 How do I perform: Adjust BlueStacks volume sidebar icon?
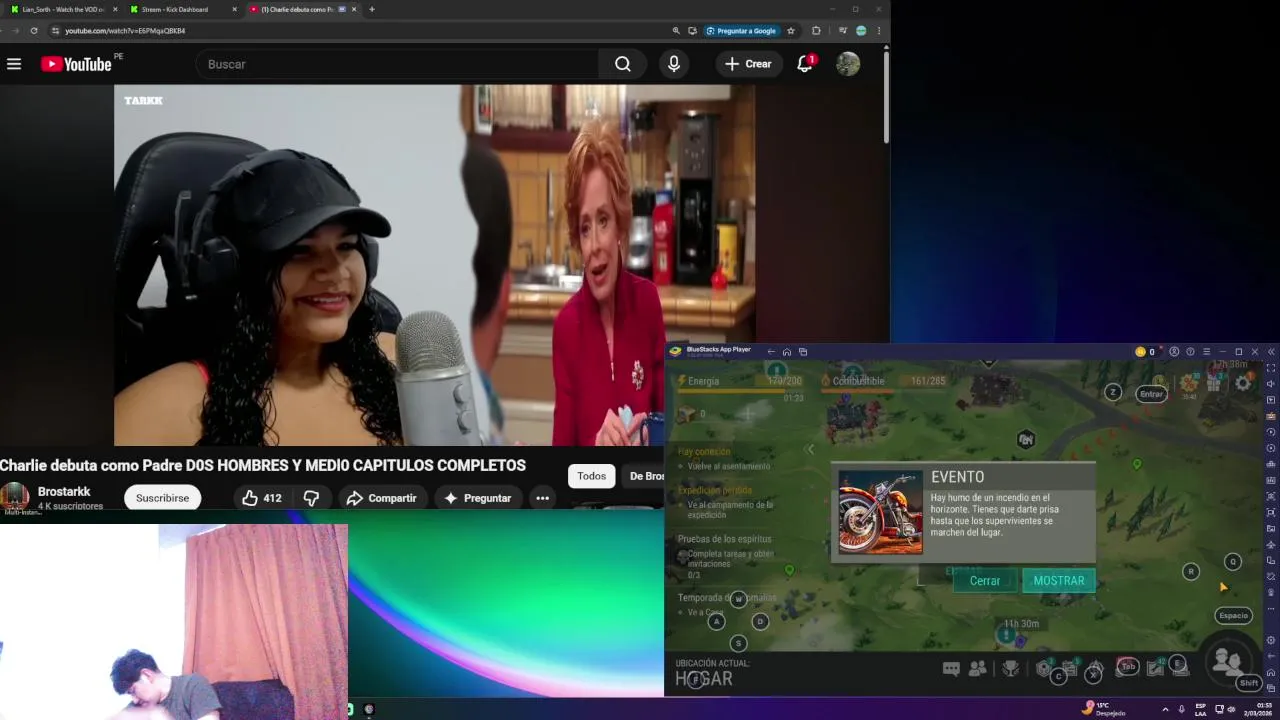(1271, 384)
